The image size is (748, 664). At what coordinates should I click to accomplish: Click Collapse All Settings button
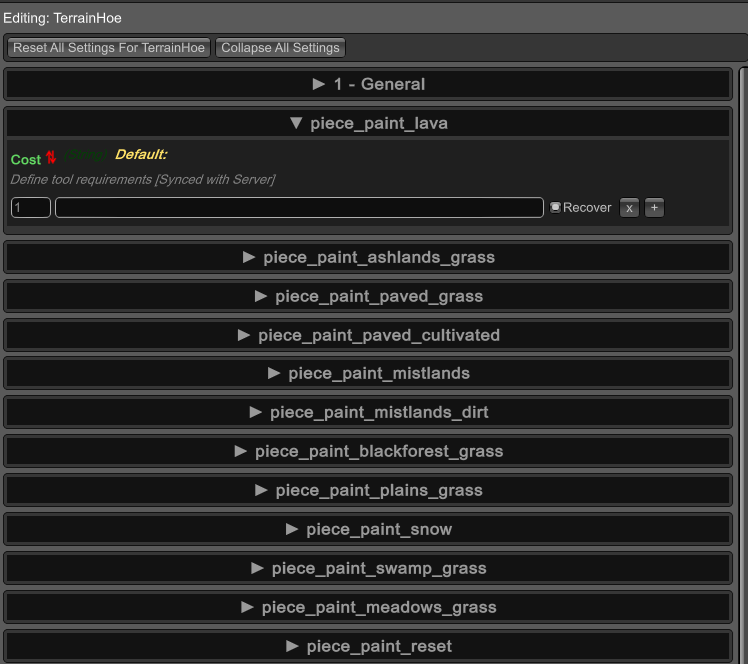[x=280, y=48]
